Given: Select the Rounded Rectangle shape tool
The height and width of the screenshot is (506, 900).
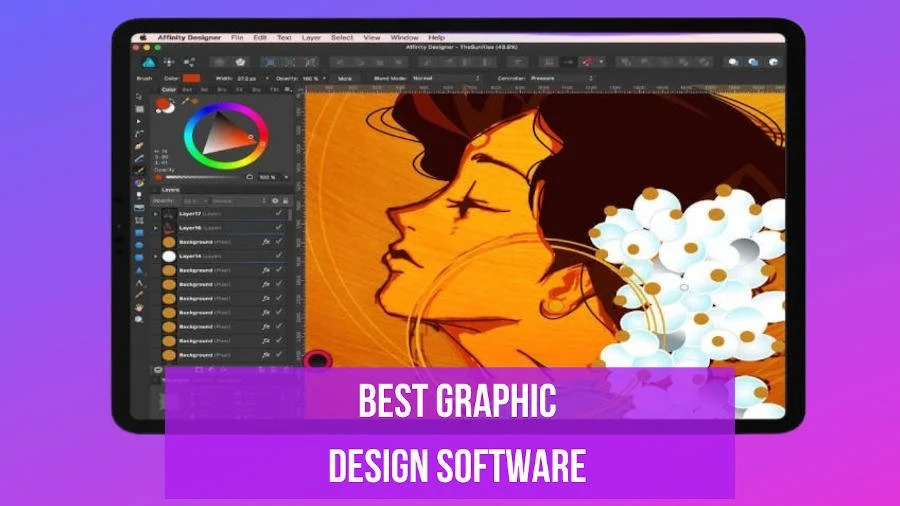Looking at the screenshot, I should 139,258.
